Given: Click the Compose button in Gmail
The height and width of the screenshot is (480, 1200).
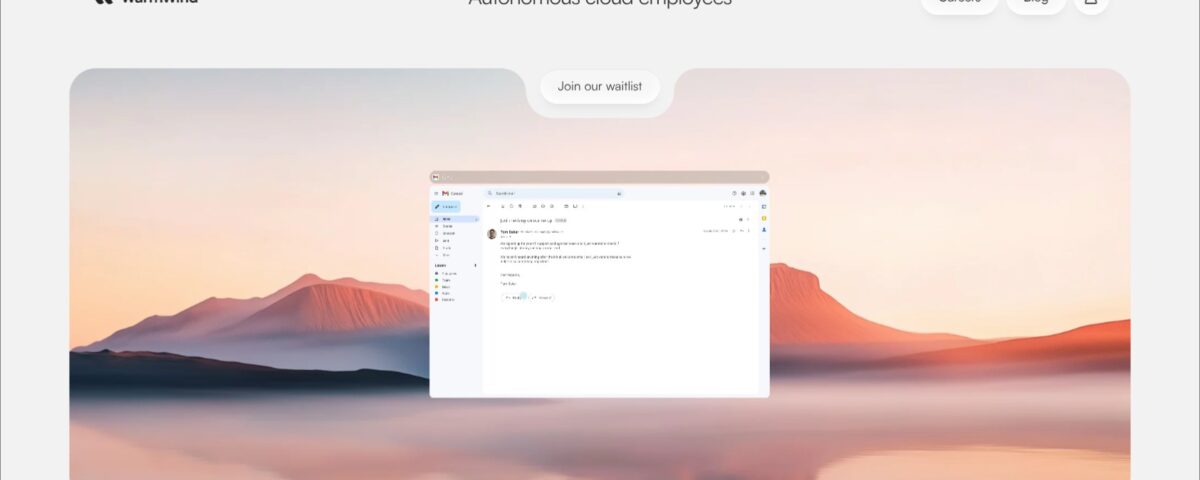Looking at the screenshot, I should coord(446,206).
